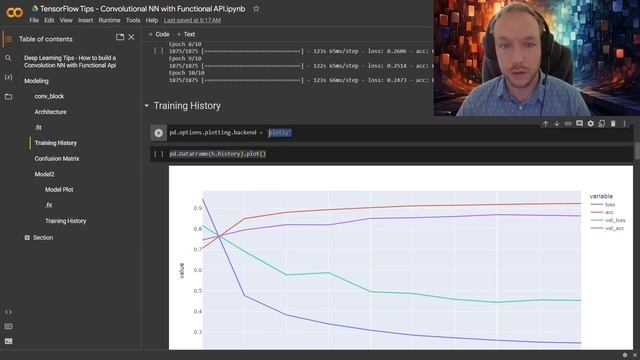Collapse the Training History section
The height and width of the screenshot is (360, 640).
click(147, 106)
